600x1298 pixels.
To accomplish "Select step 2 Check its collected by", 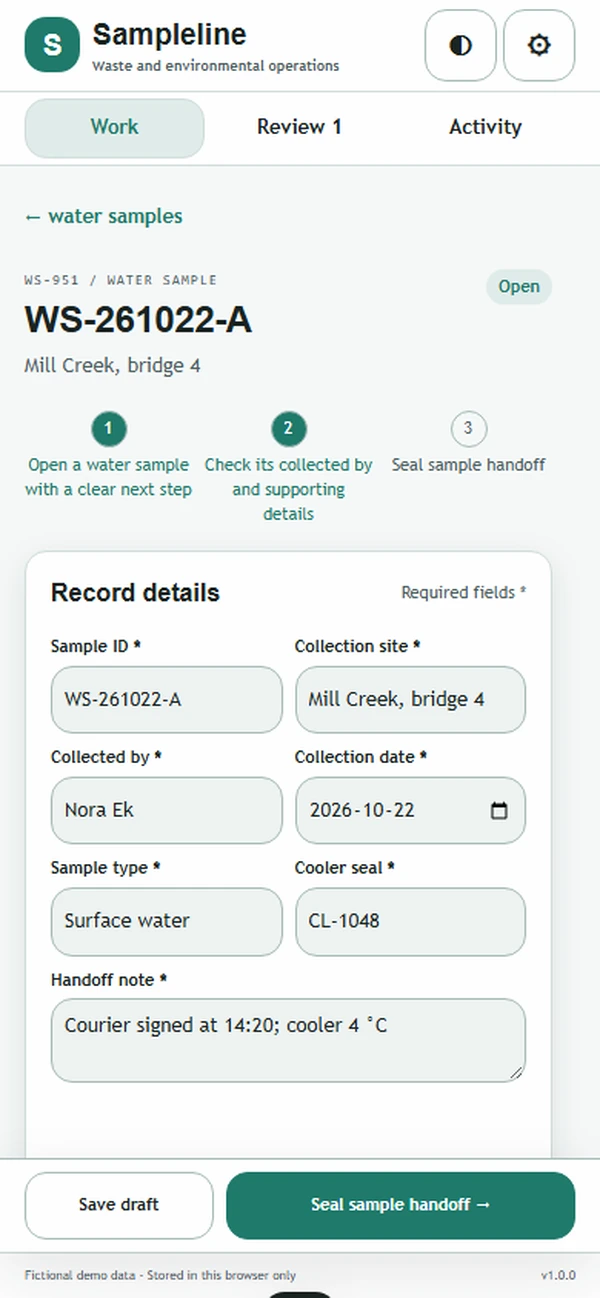I will [288, 469].
